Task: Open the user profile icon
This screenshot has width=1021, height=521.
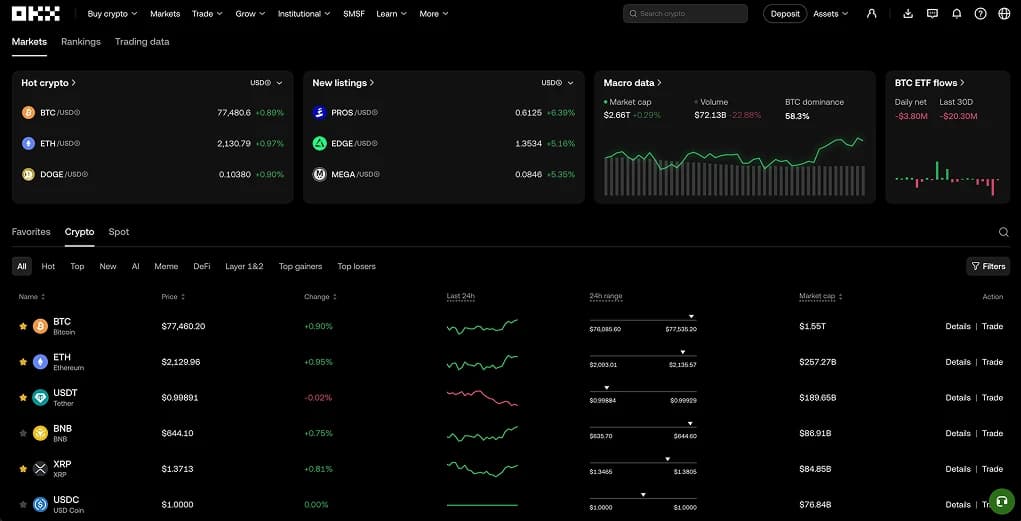Action: point(871,14)
